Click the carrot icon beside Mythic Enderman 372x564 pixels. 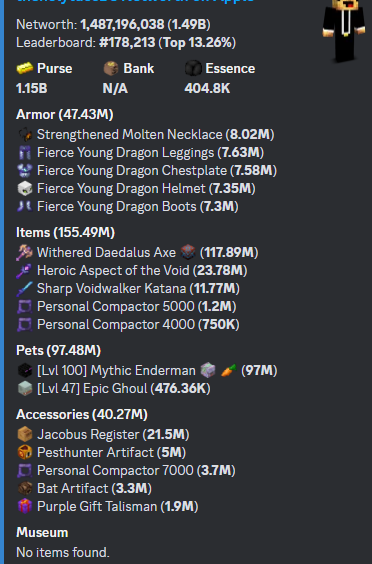(x=229, y=370)
